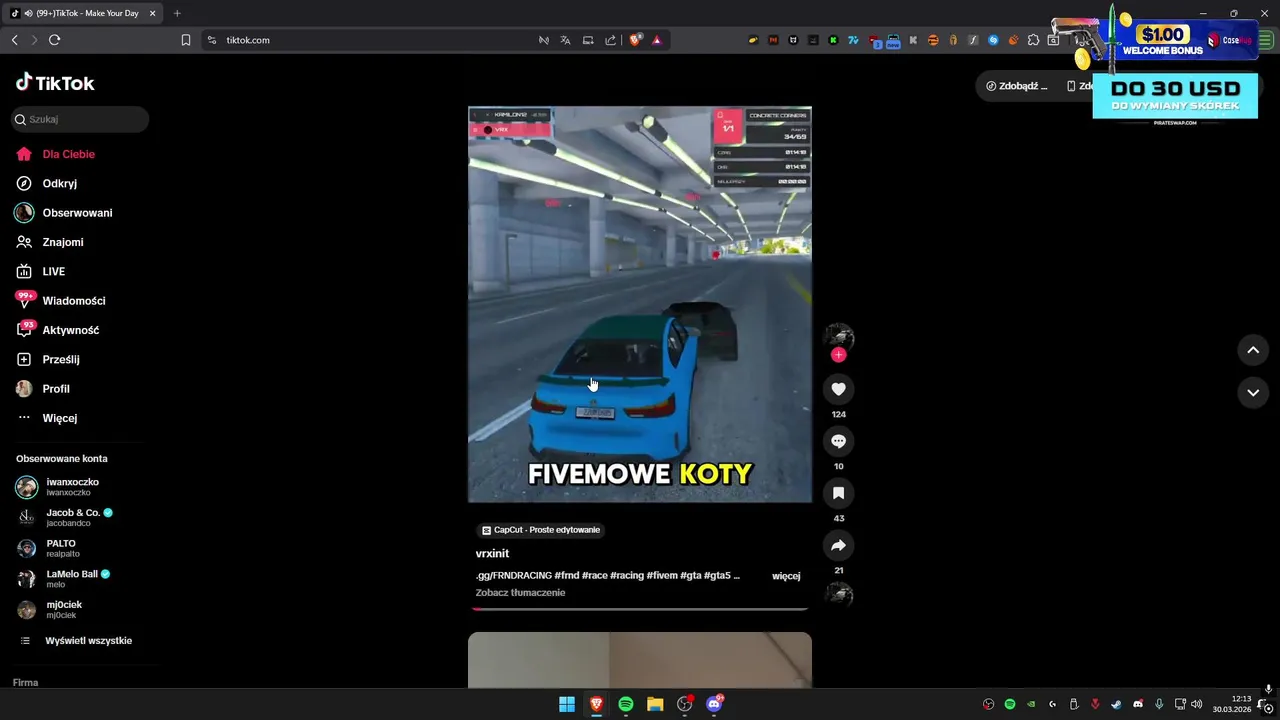Open Aktywność notifications
This screenshot has height=720, width=1280.
tap(58, 330)
